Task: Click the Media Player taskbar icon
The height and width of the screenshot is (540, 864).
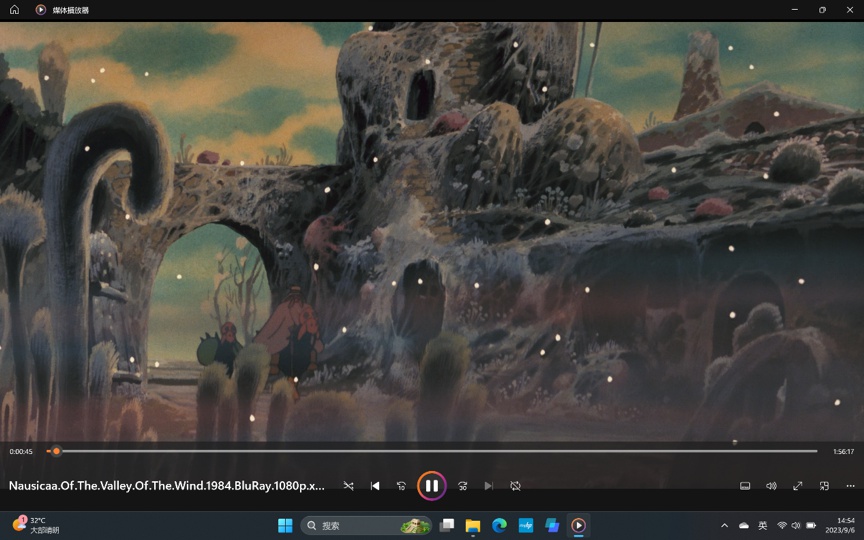Action: tap(578, 526)
